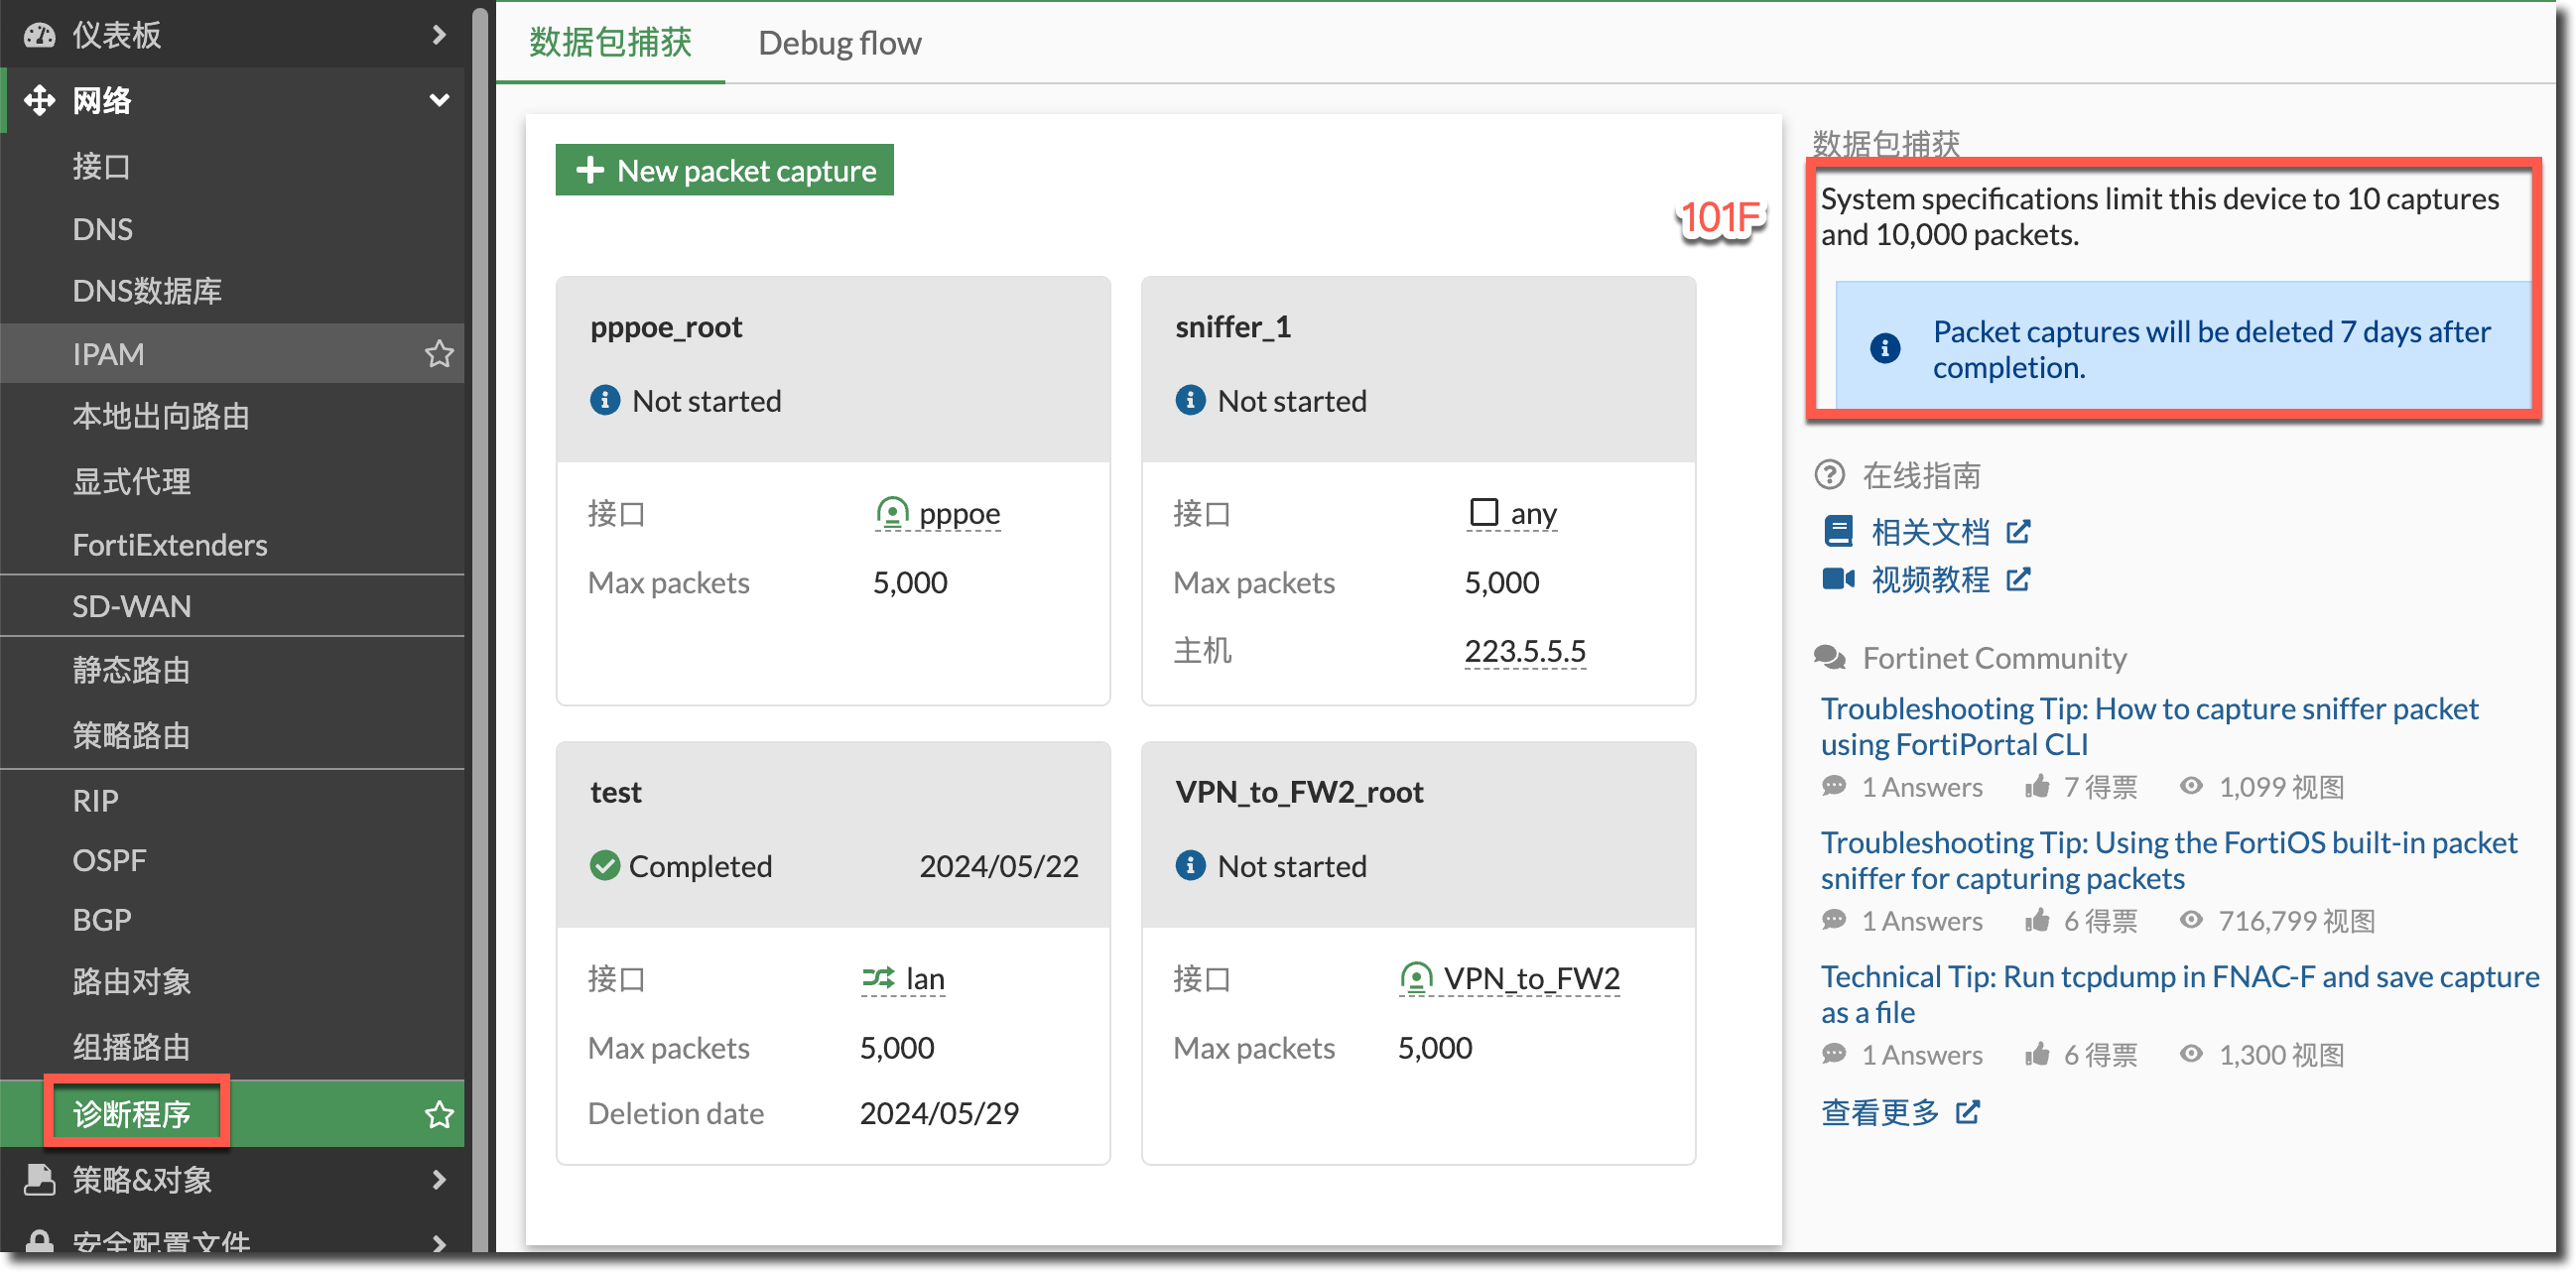Click the lan interface shuffle icon
The height and width of the screenshot is (1272, 2576).
click(878, 977)
